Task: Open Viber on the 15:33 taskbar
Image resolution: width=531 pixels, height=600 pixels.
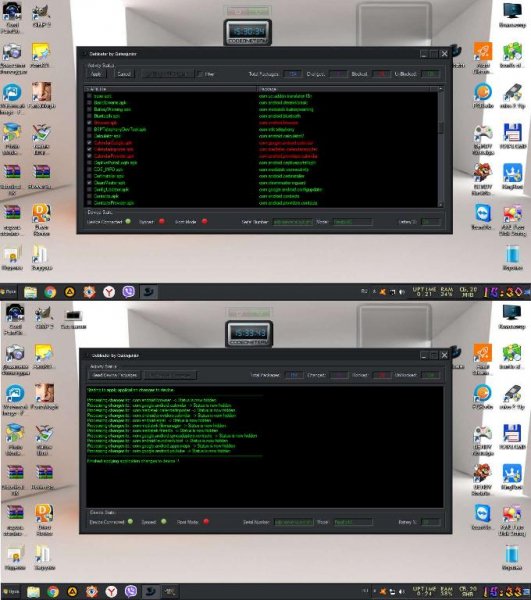Action: tap(131, 592)
